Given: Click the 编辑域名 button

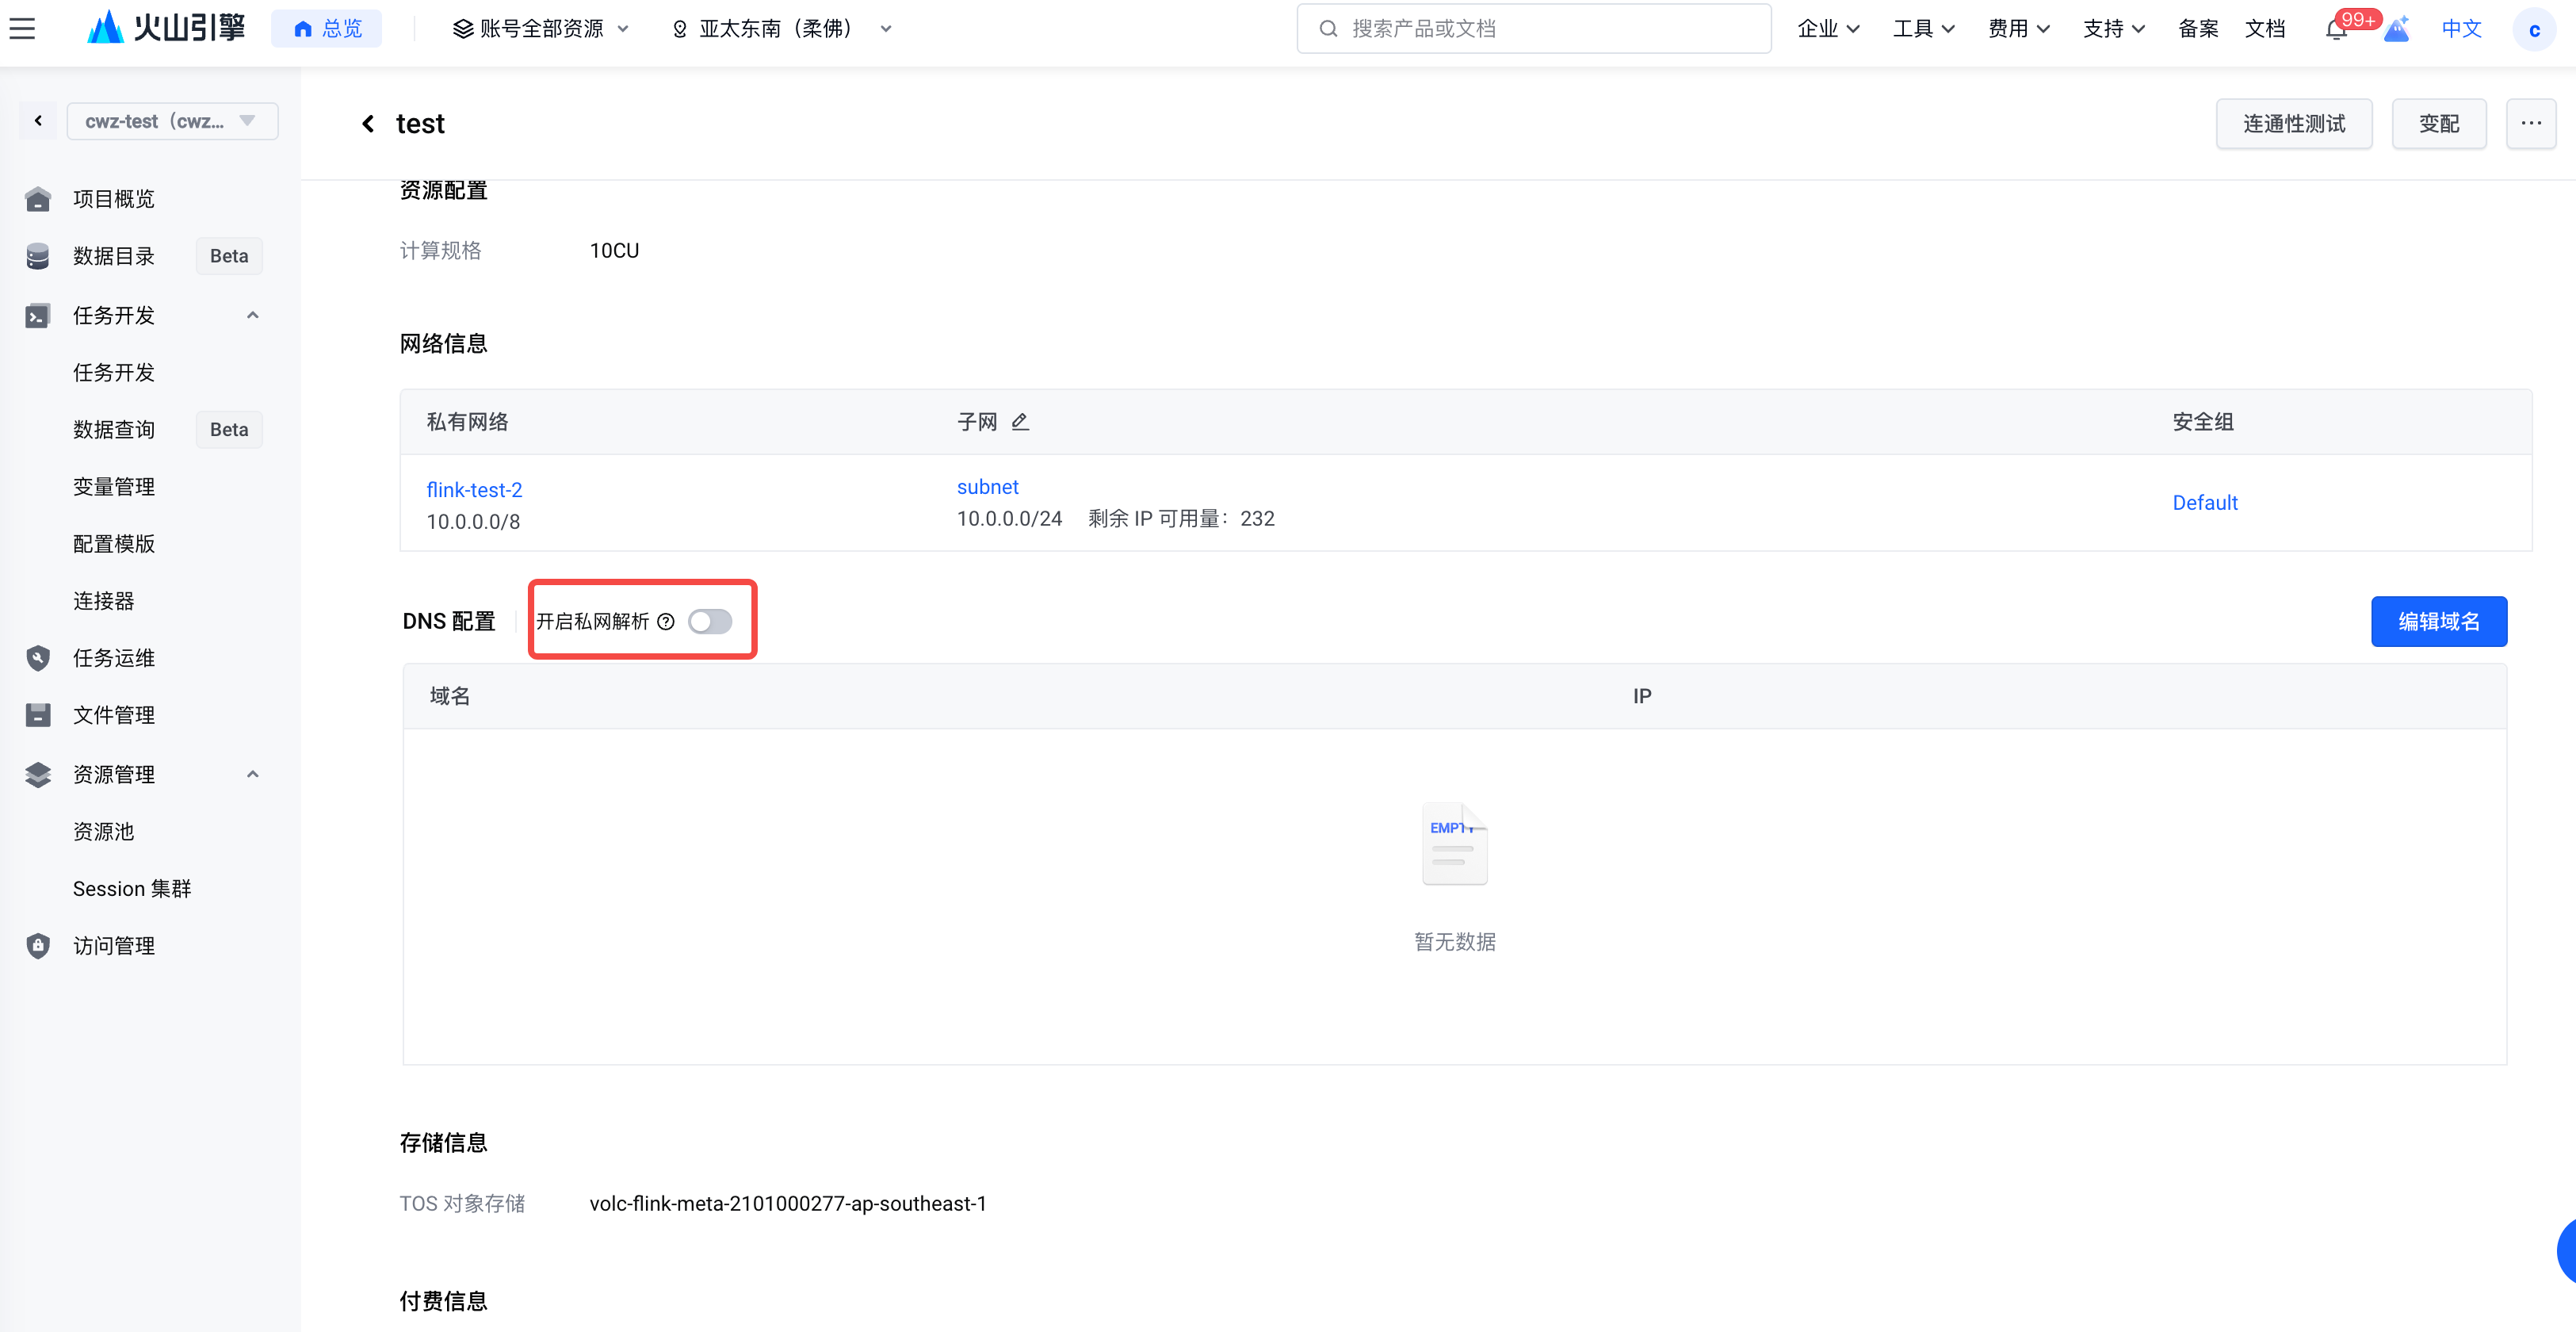Looking at the screenshot, I should 2438,622.
